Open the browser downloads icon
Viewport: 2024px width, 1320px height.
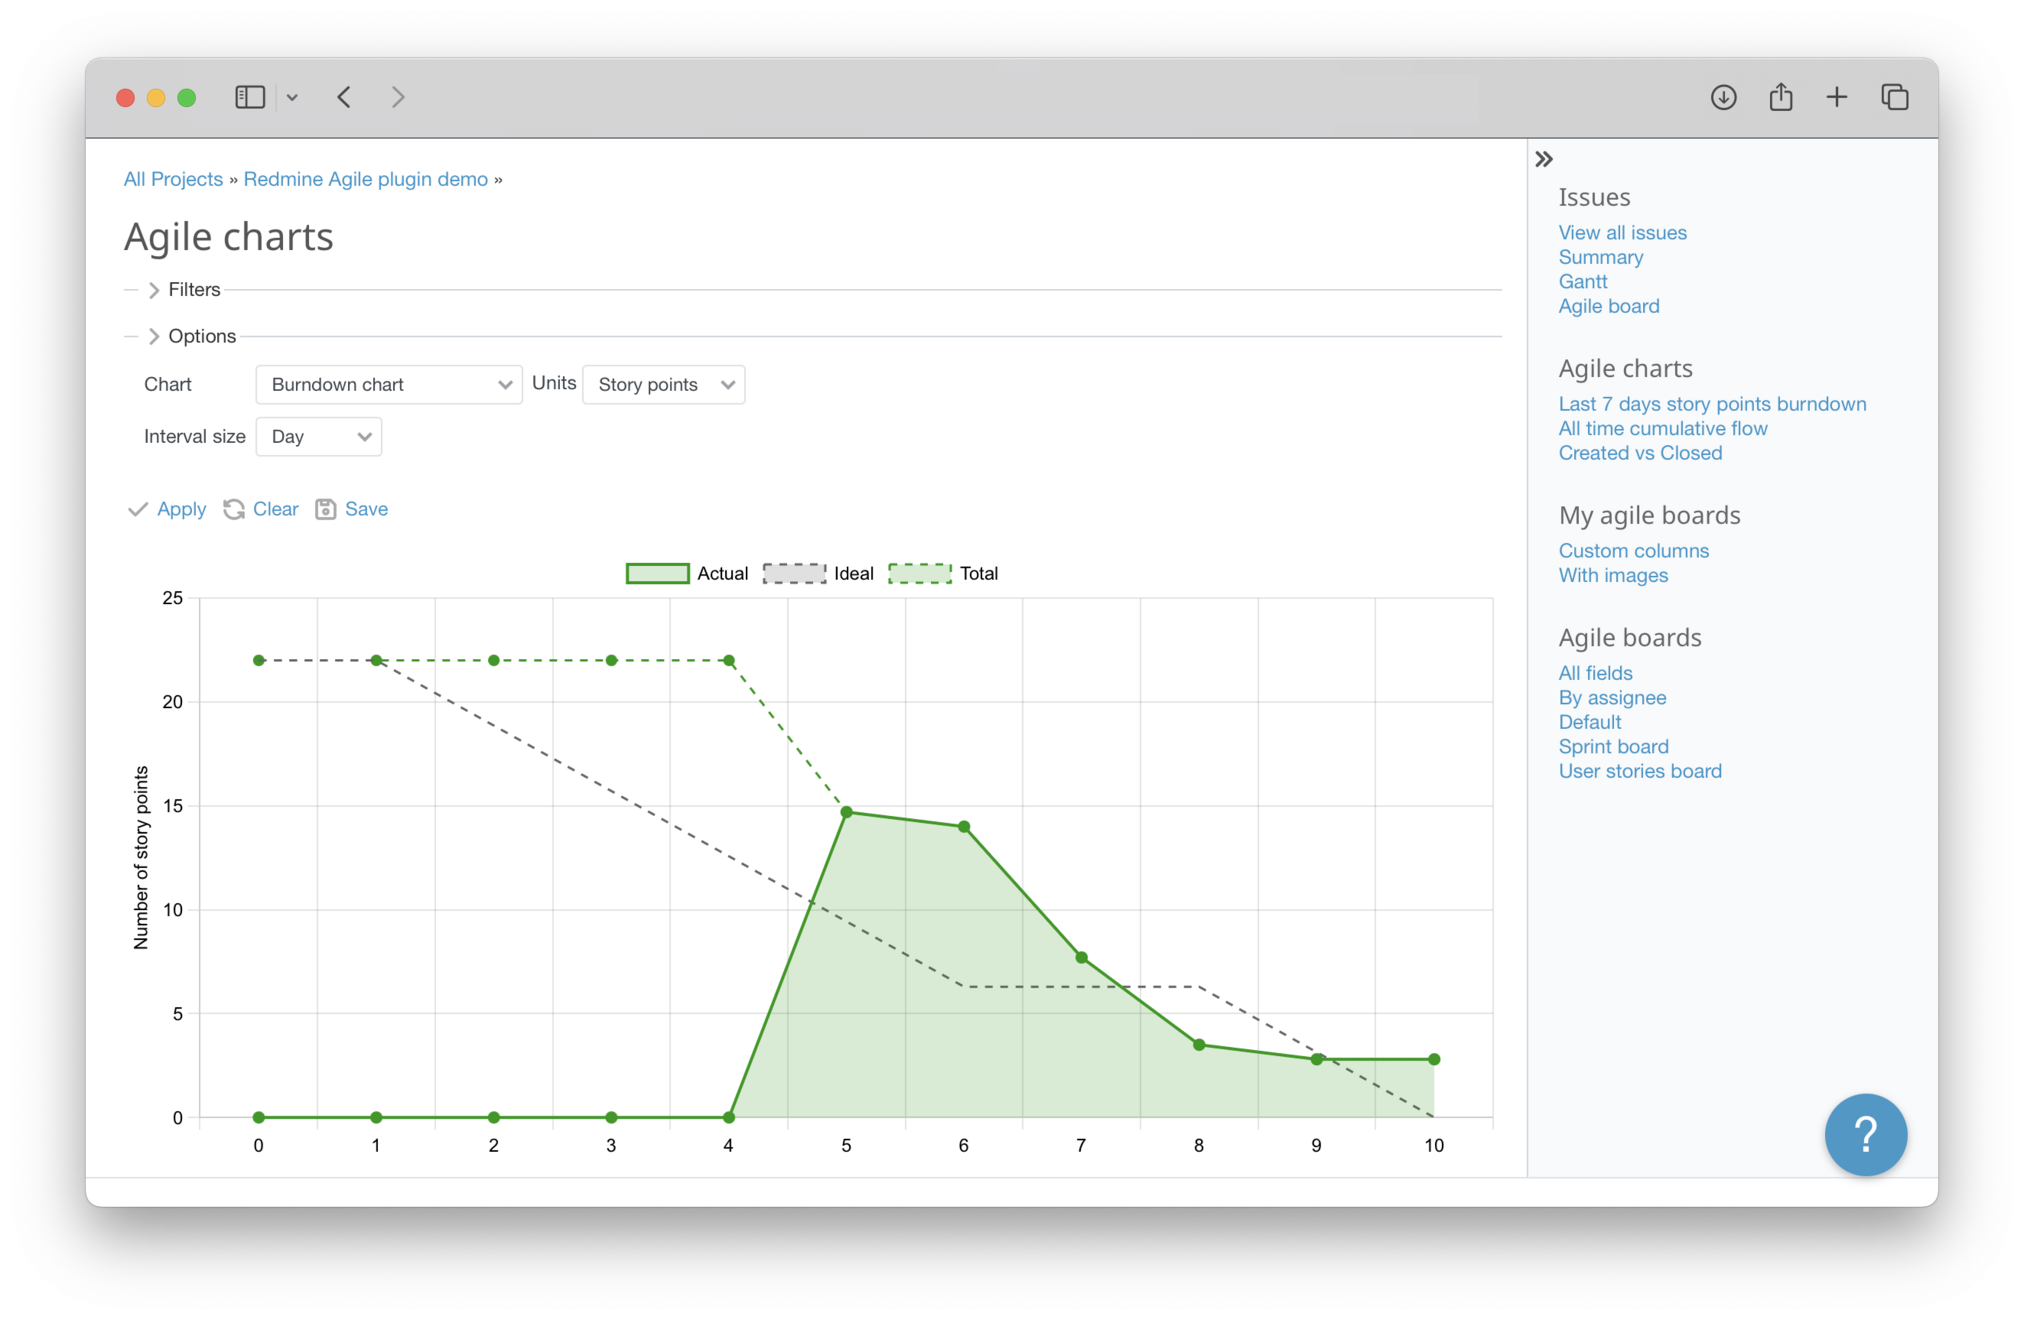1723,97
